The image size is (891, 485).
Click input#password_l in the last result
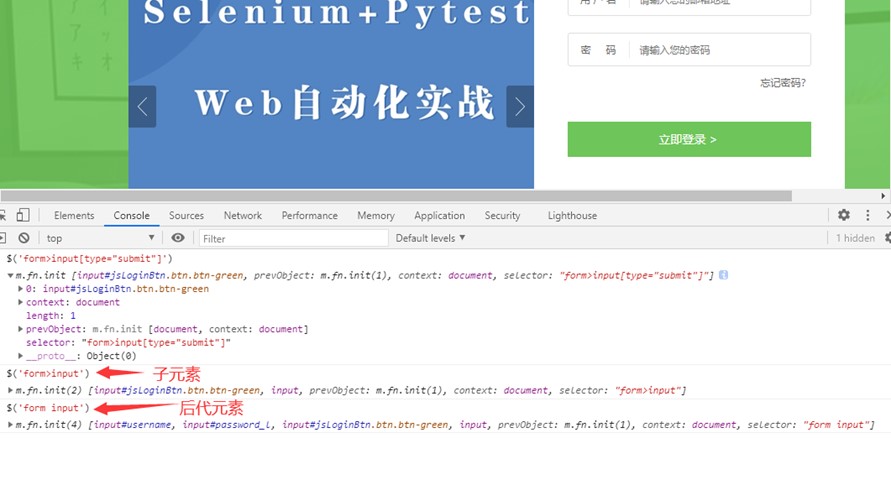click(x=227, y=425)
